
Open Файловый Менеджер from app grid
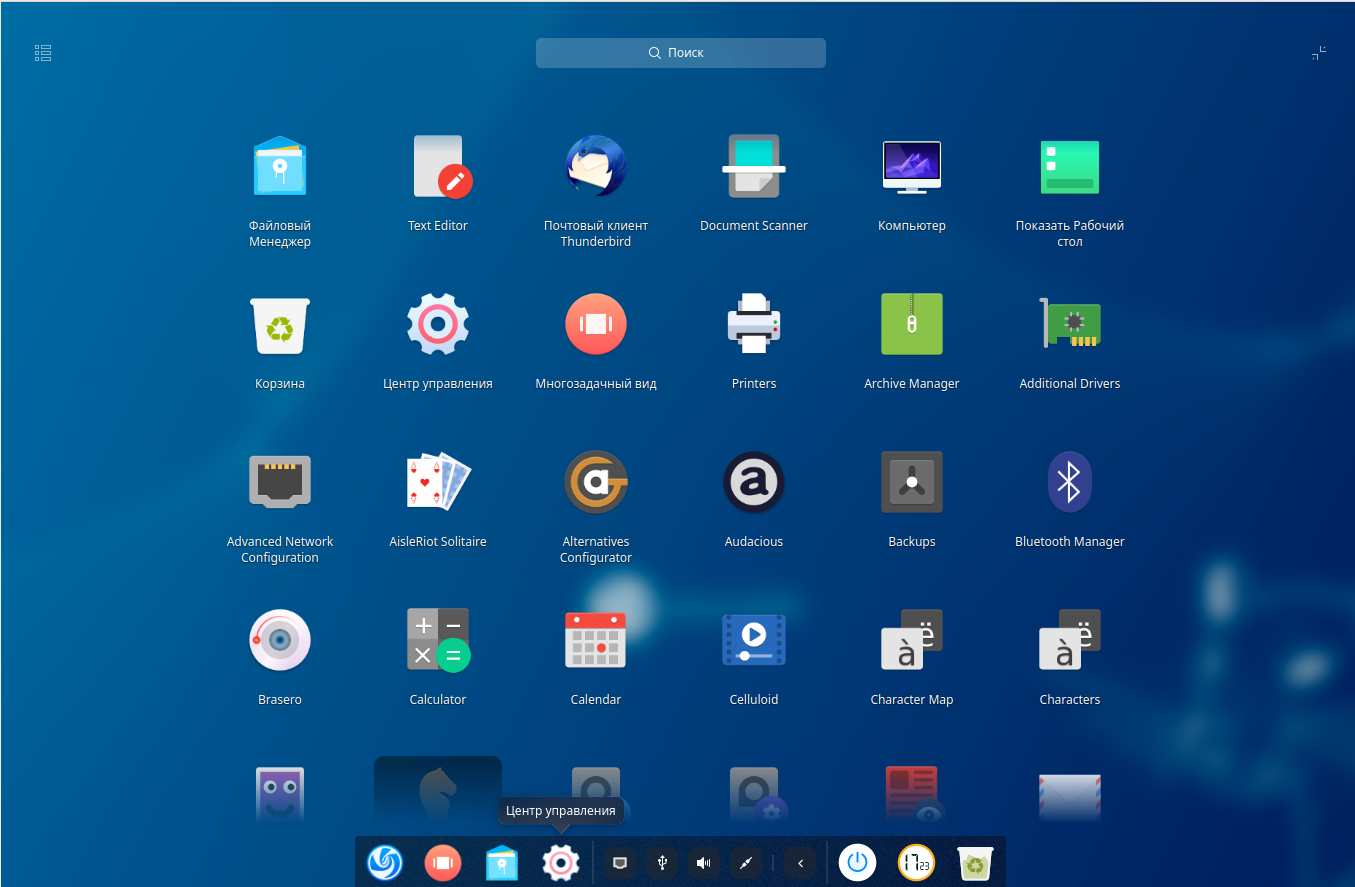point(280,166)
